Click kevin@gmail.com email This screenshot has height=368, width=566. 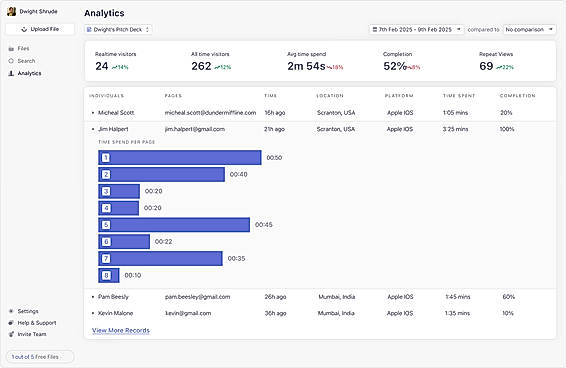click(x=188, y=313)
